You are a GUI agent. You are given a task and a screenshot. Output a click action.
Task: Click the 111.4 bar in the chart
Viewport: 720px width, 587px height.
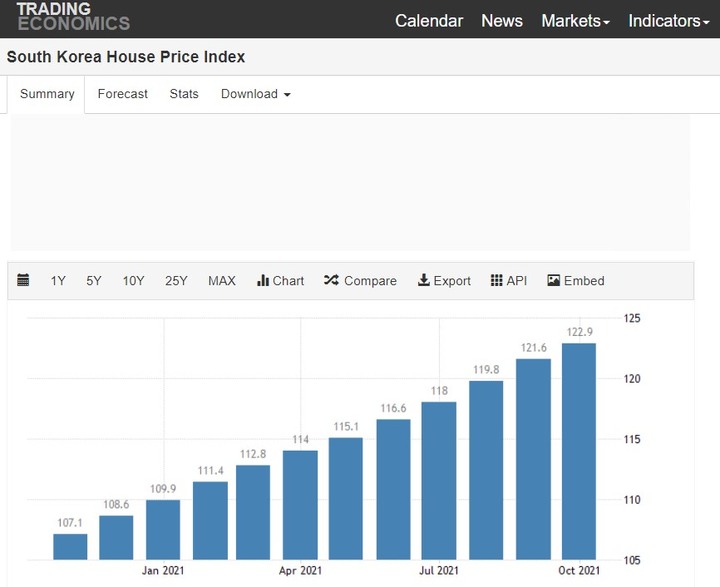tap(210, 520)
